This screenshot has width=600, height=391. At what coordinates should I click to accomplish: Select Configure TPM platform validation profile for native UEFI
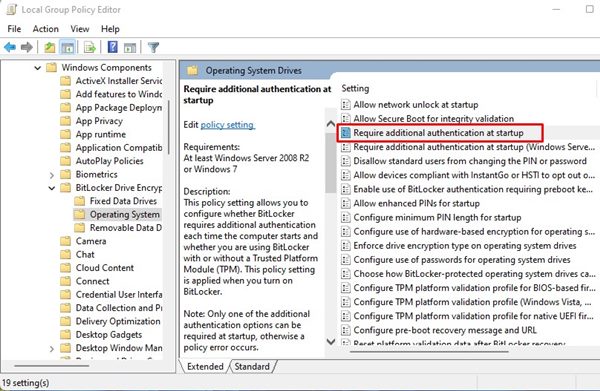(x=473, y=316)
